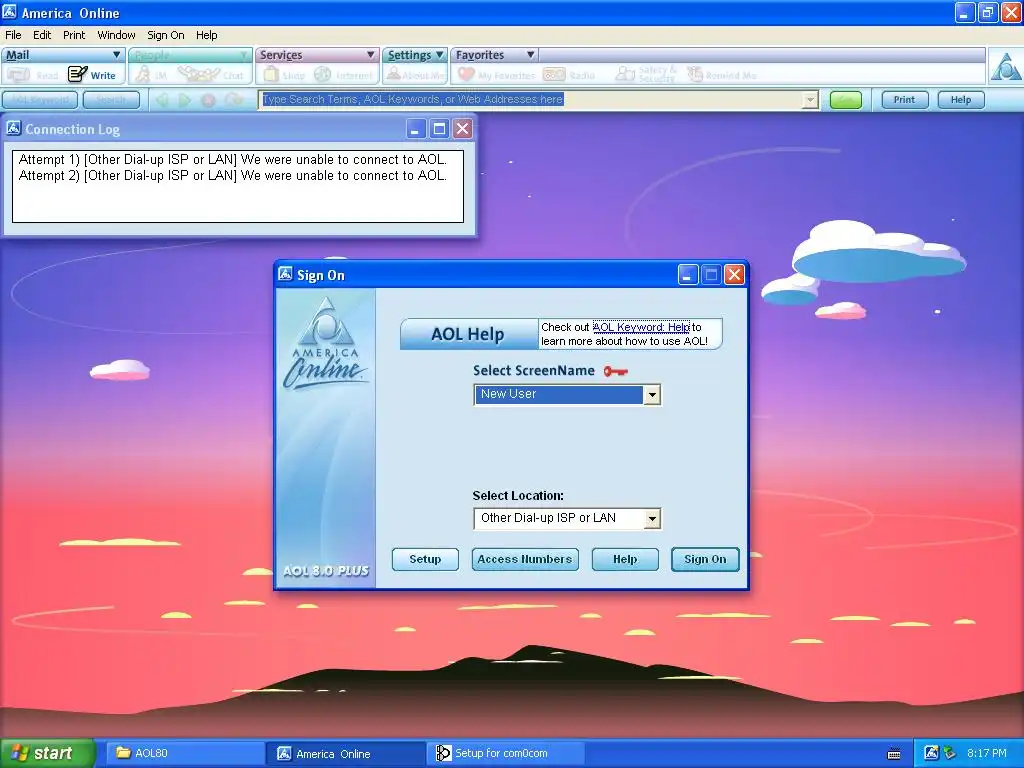1024x768 pixels.
Task: Click Help button in Sign On dialog
Action: (625, 559)
